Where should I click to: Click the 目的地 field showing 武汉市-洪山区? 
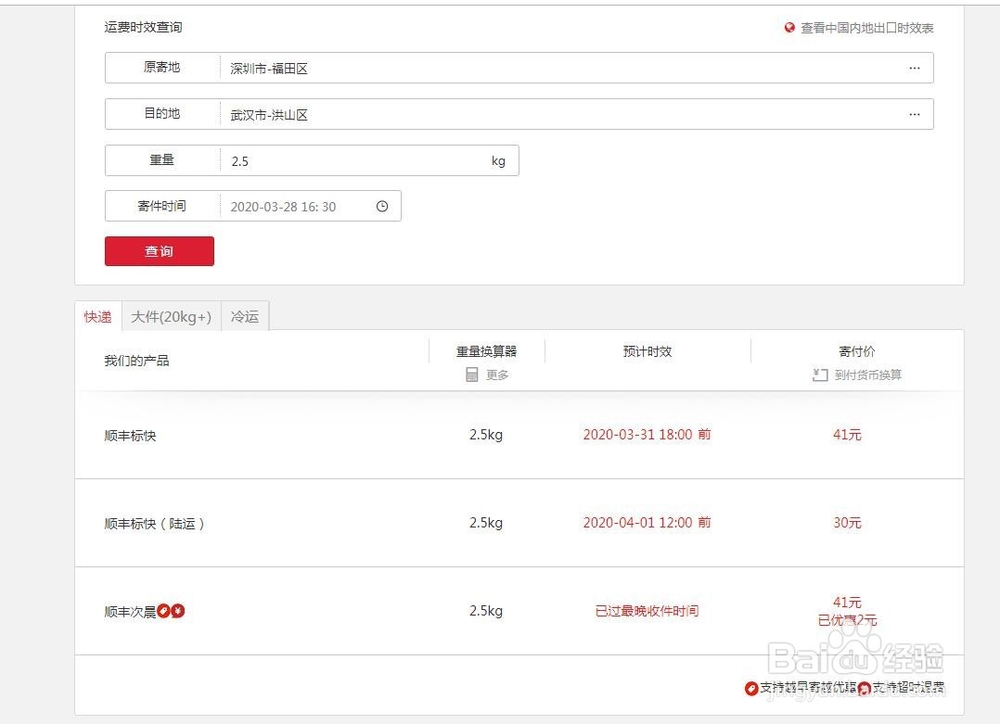click(x=519, y=114)
